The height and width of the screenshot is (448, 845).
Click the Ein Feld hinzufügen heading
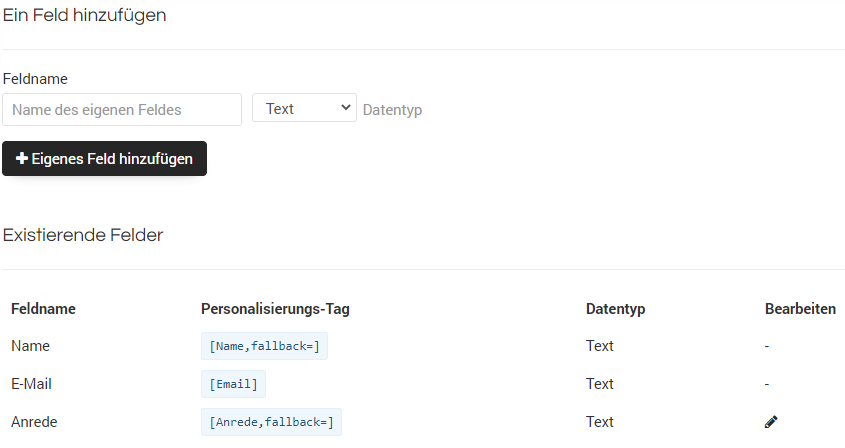click(x=85, y=15)
